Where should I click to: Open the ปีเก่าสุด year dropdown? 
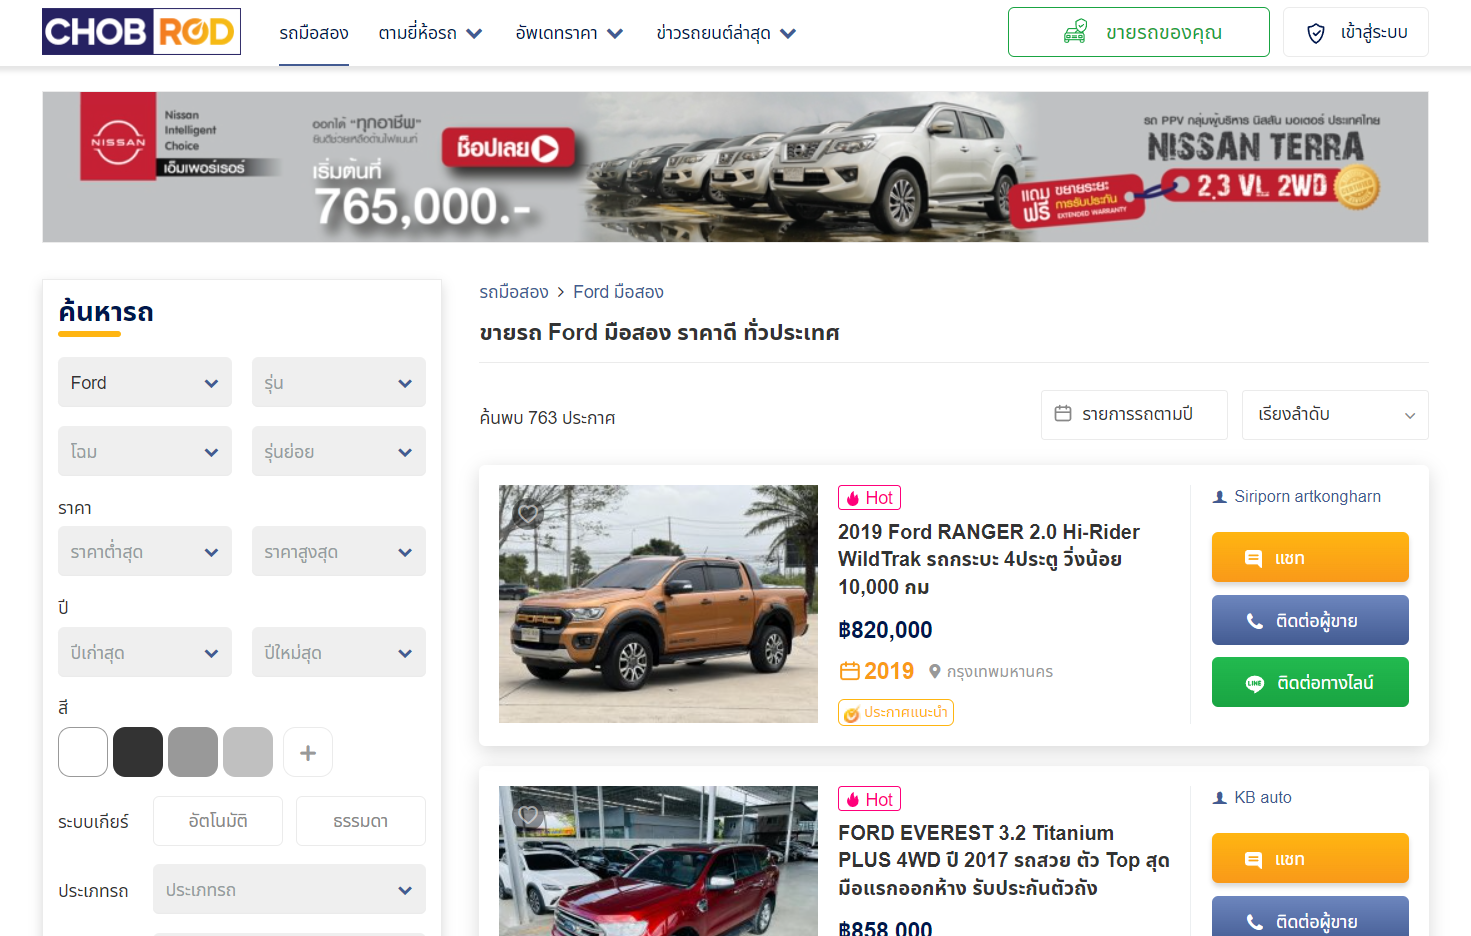pos(144,651)
